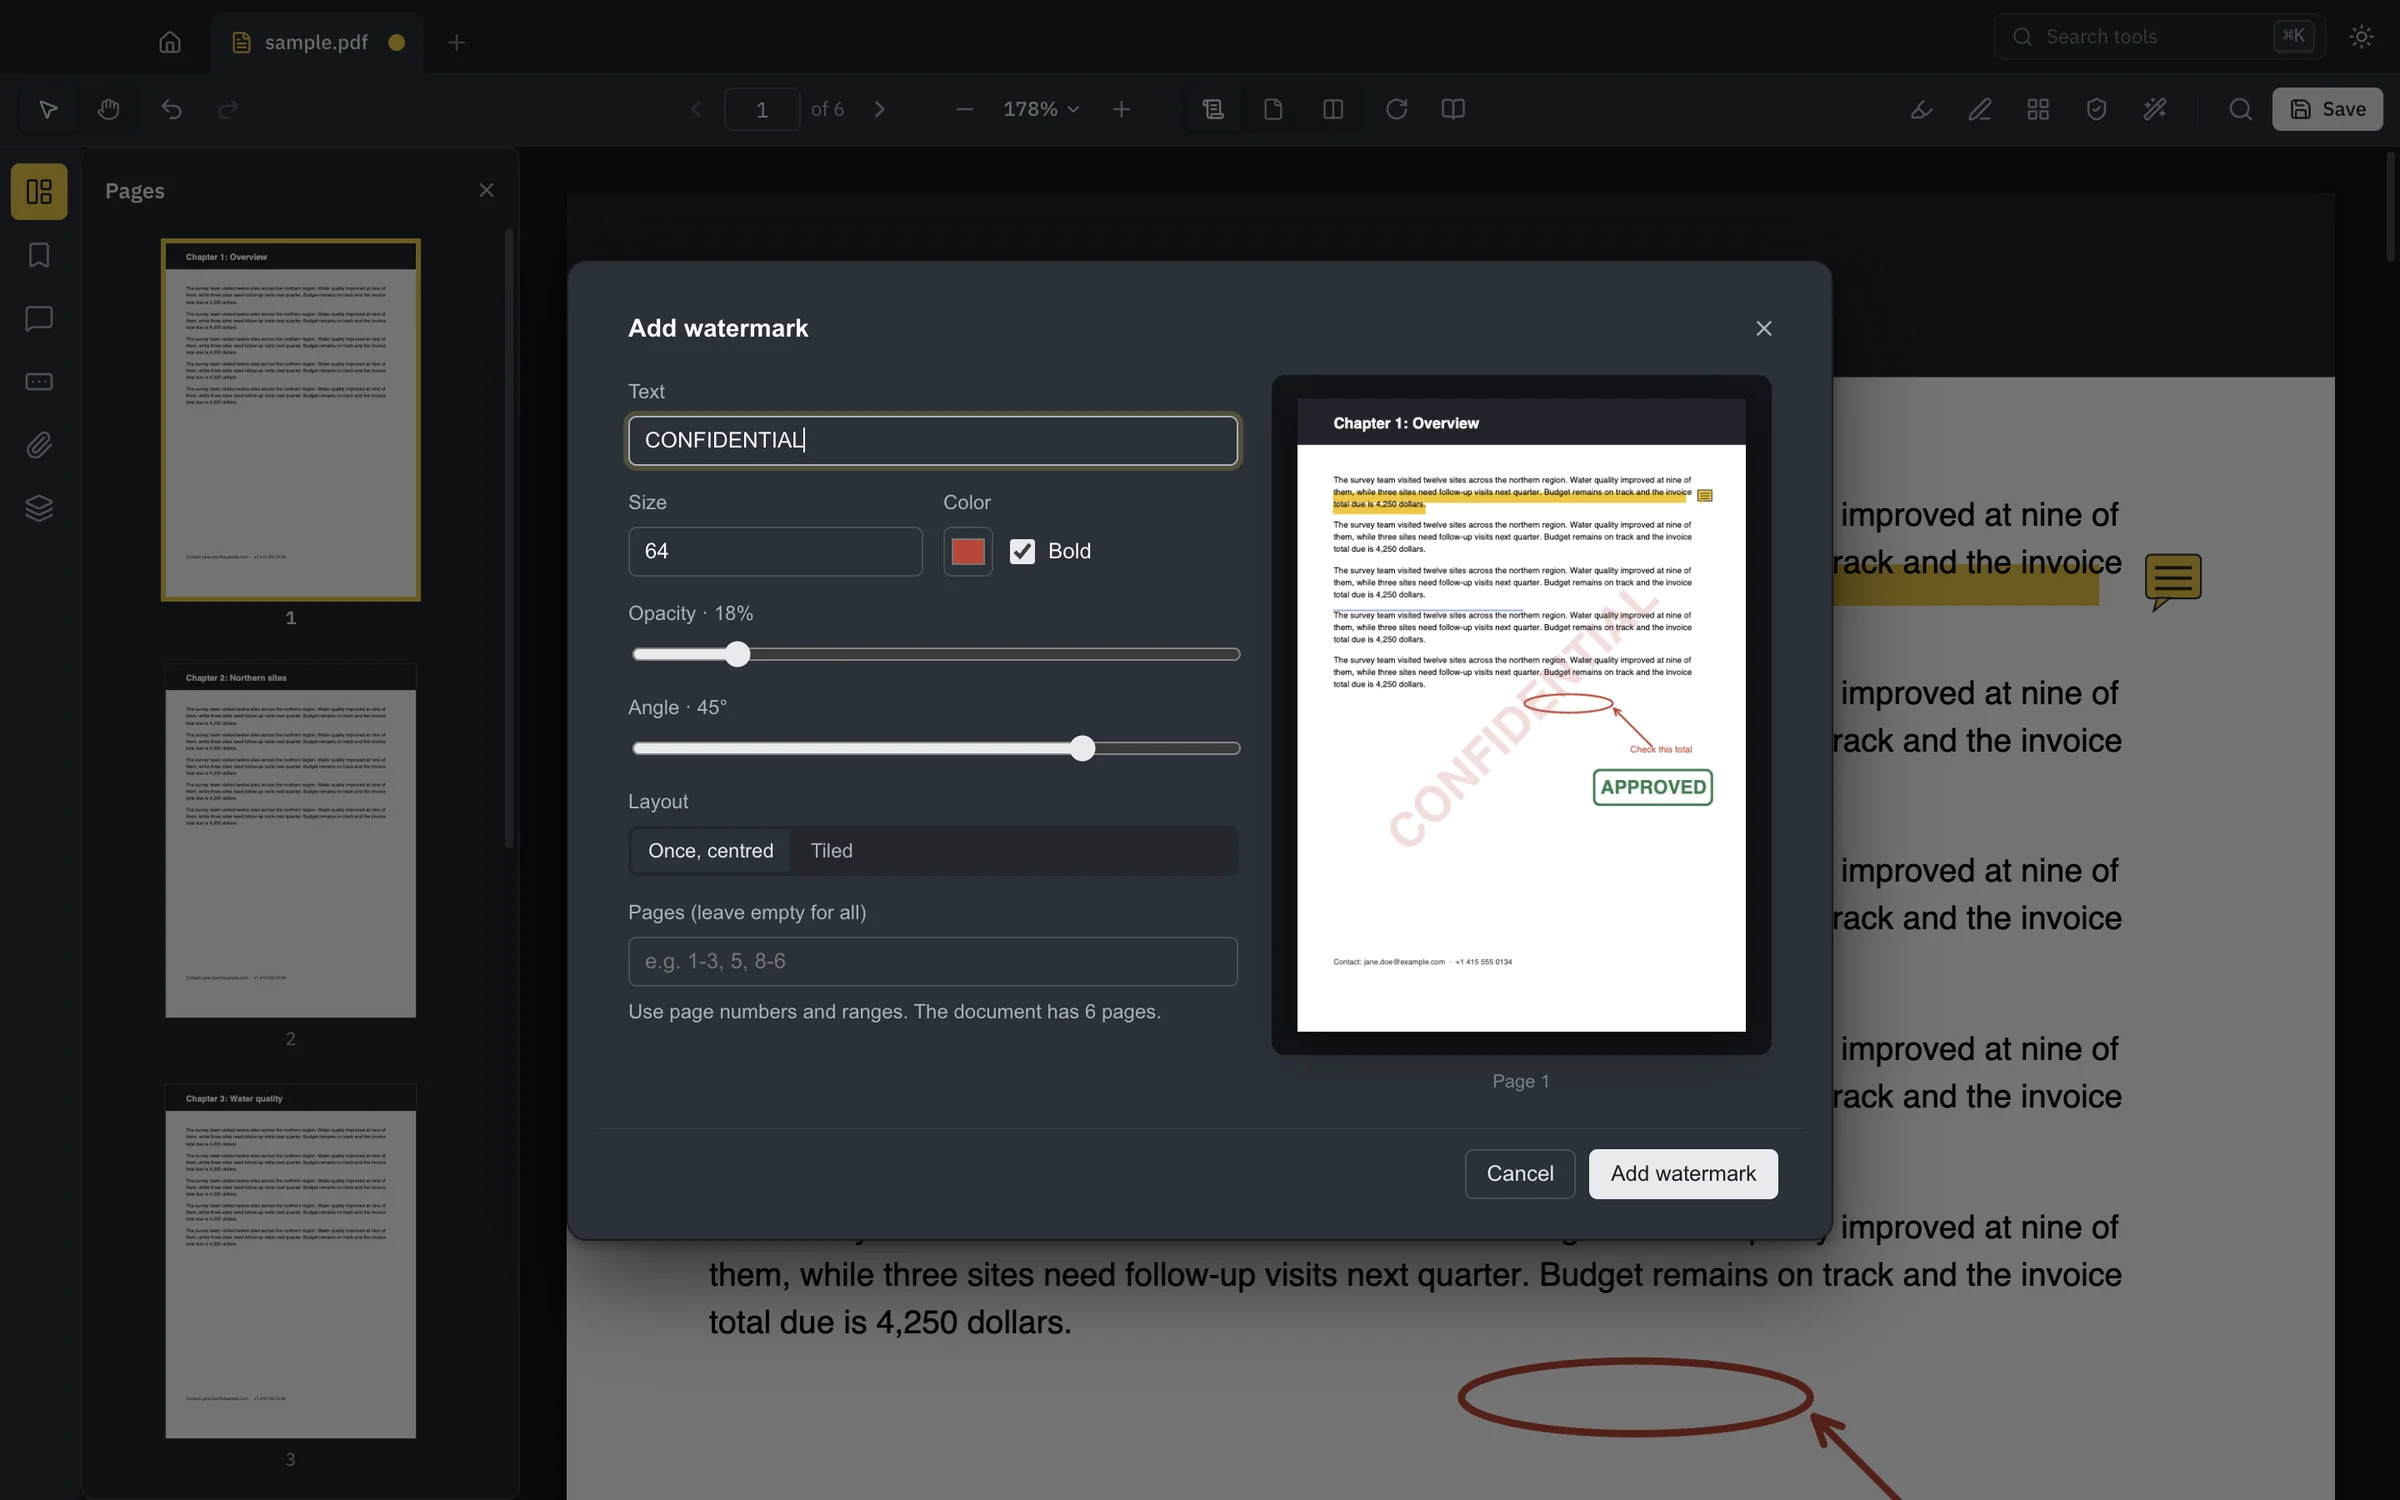Open the red watermark color swatch
This screenshot has height=1500, width=2400.
(x=968, y=552)
